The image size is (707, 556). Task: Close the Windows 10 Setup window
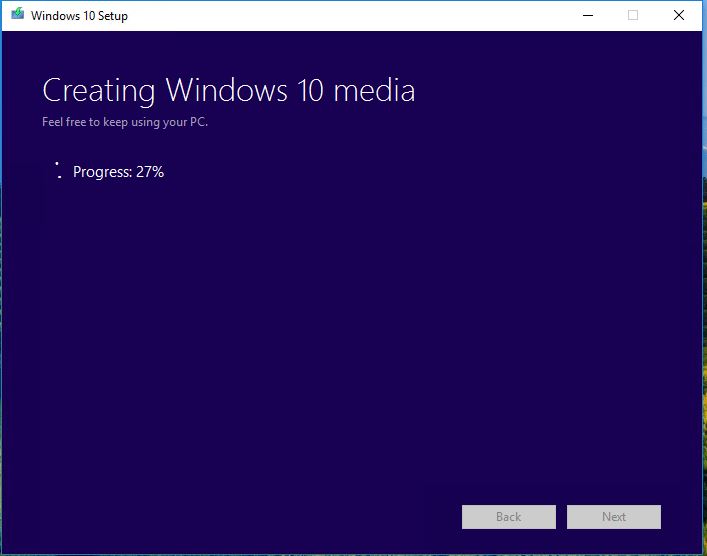(679, 15)
